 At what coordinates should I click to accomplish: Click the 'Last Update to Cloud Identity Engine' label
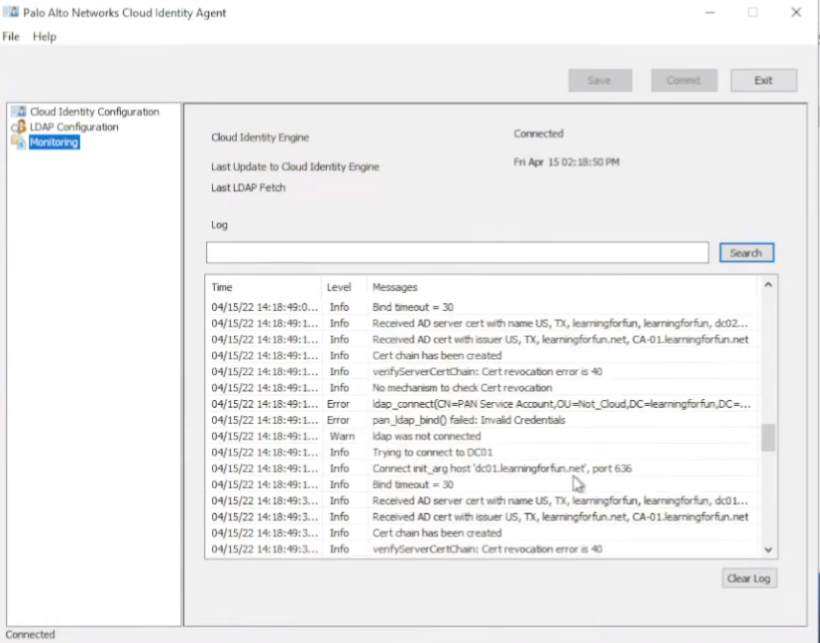[x=295, y=167]
